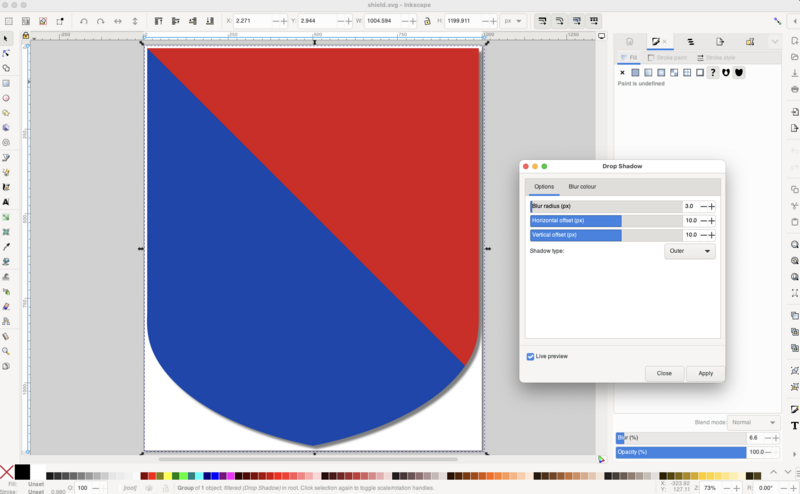This screenshot has height=494, width=800.
Task: Select the Spiral tool
Action: [x=6, y=142]
